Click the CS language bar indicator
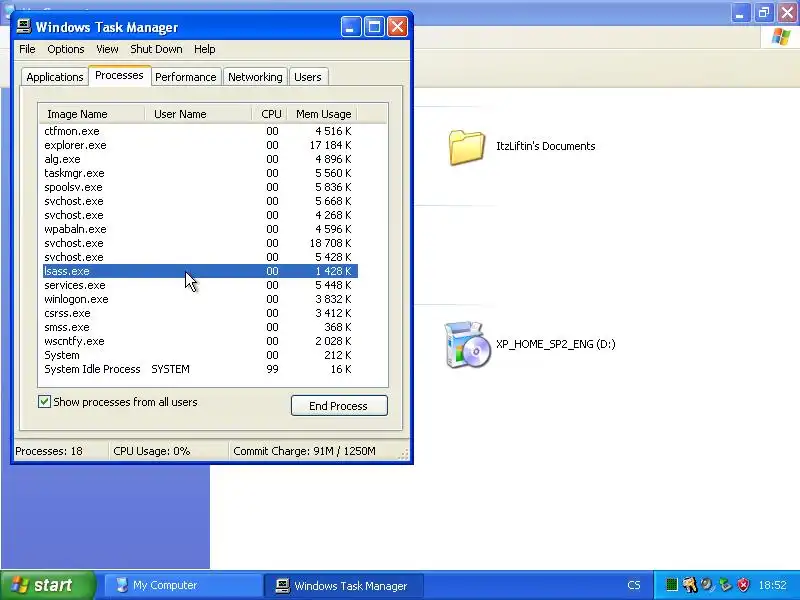The image size is (800, 600). point(634,585)
